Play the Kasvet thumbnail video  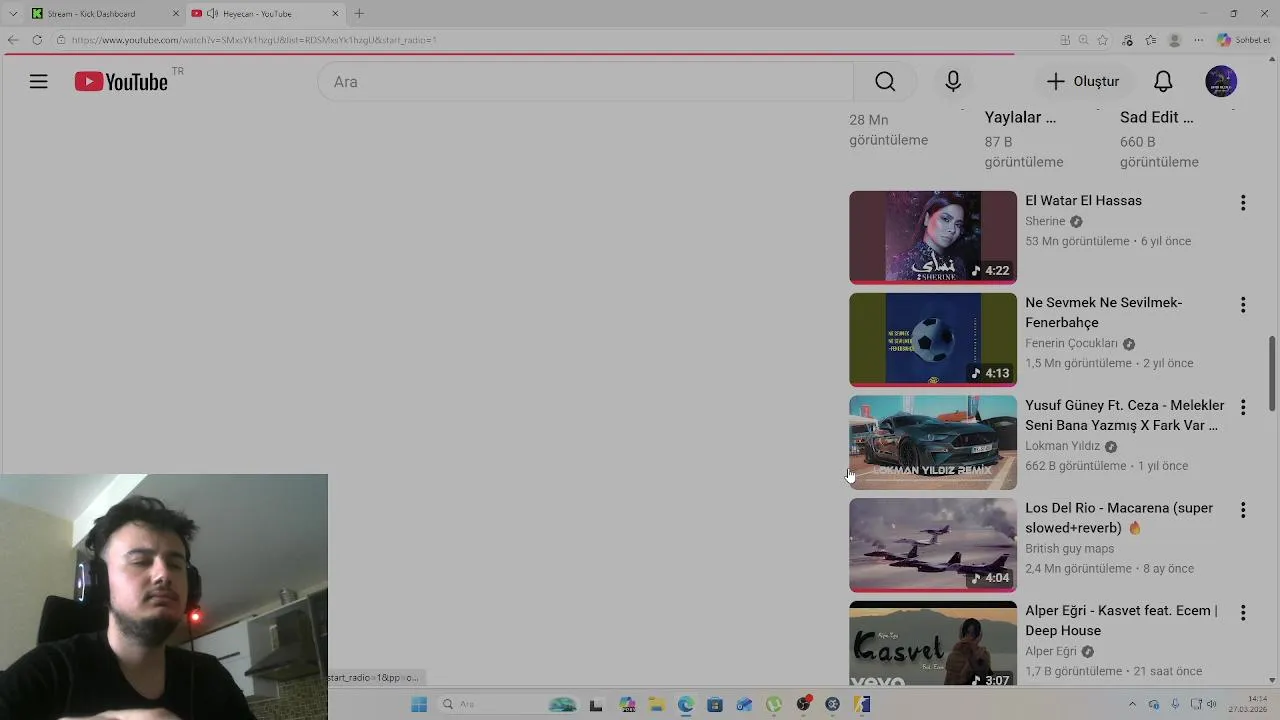933,644
